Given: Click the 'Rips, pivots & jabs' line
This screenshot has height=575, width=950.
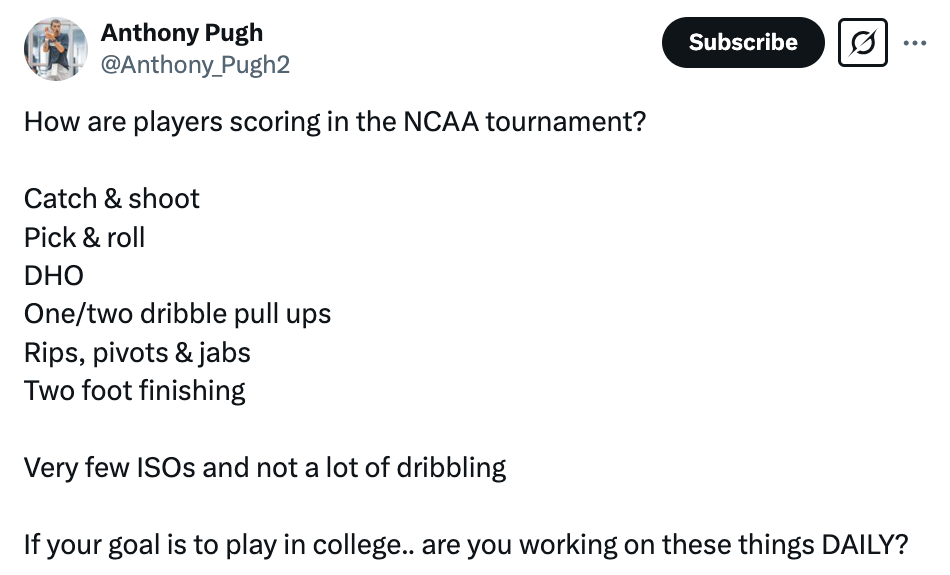Looking at the screenshot, I should point(137,352).
